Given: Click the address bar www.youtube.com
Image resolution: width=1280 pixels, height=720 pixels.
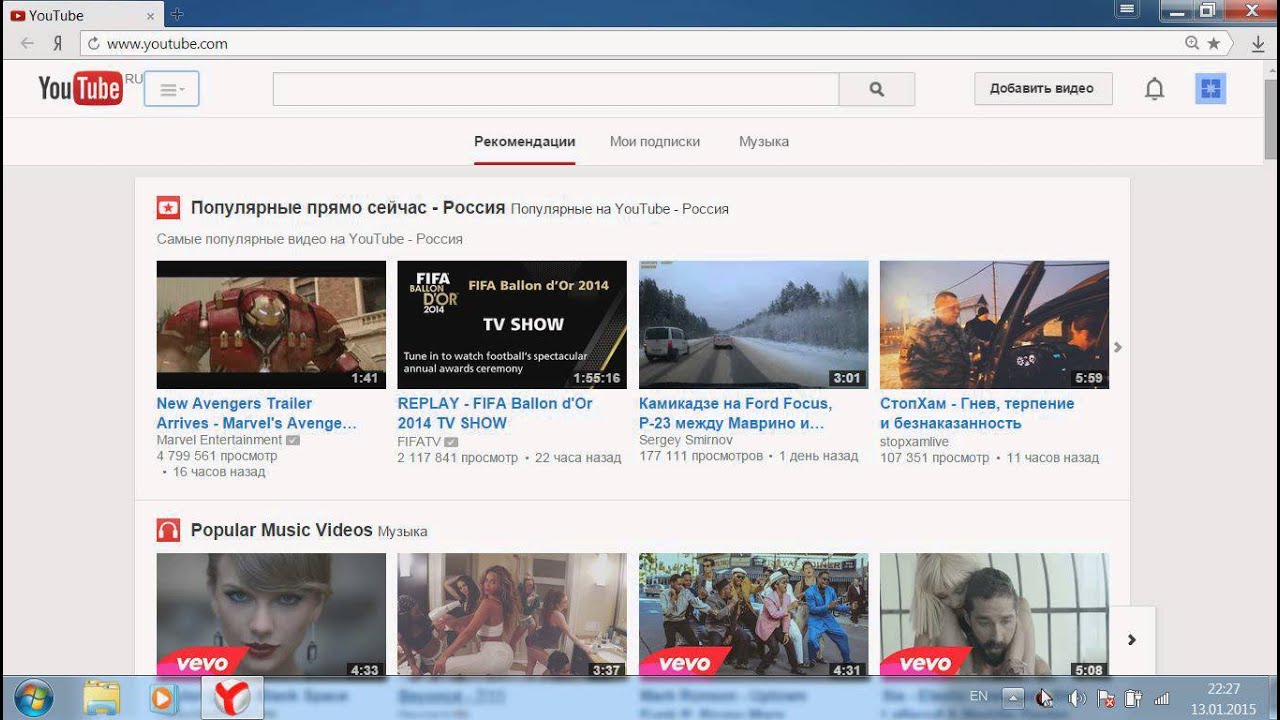Looking at the screenshot, I should tap(167, 44).
